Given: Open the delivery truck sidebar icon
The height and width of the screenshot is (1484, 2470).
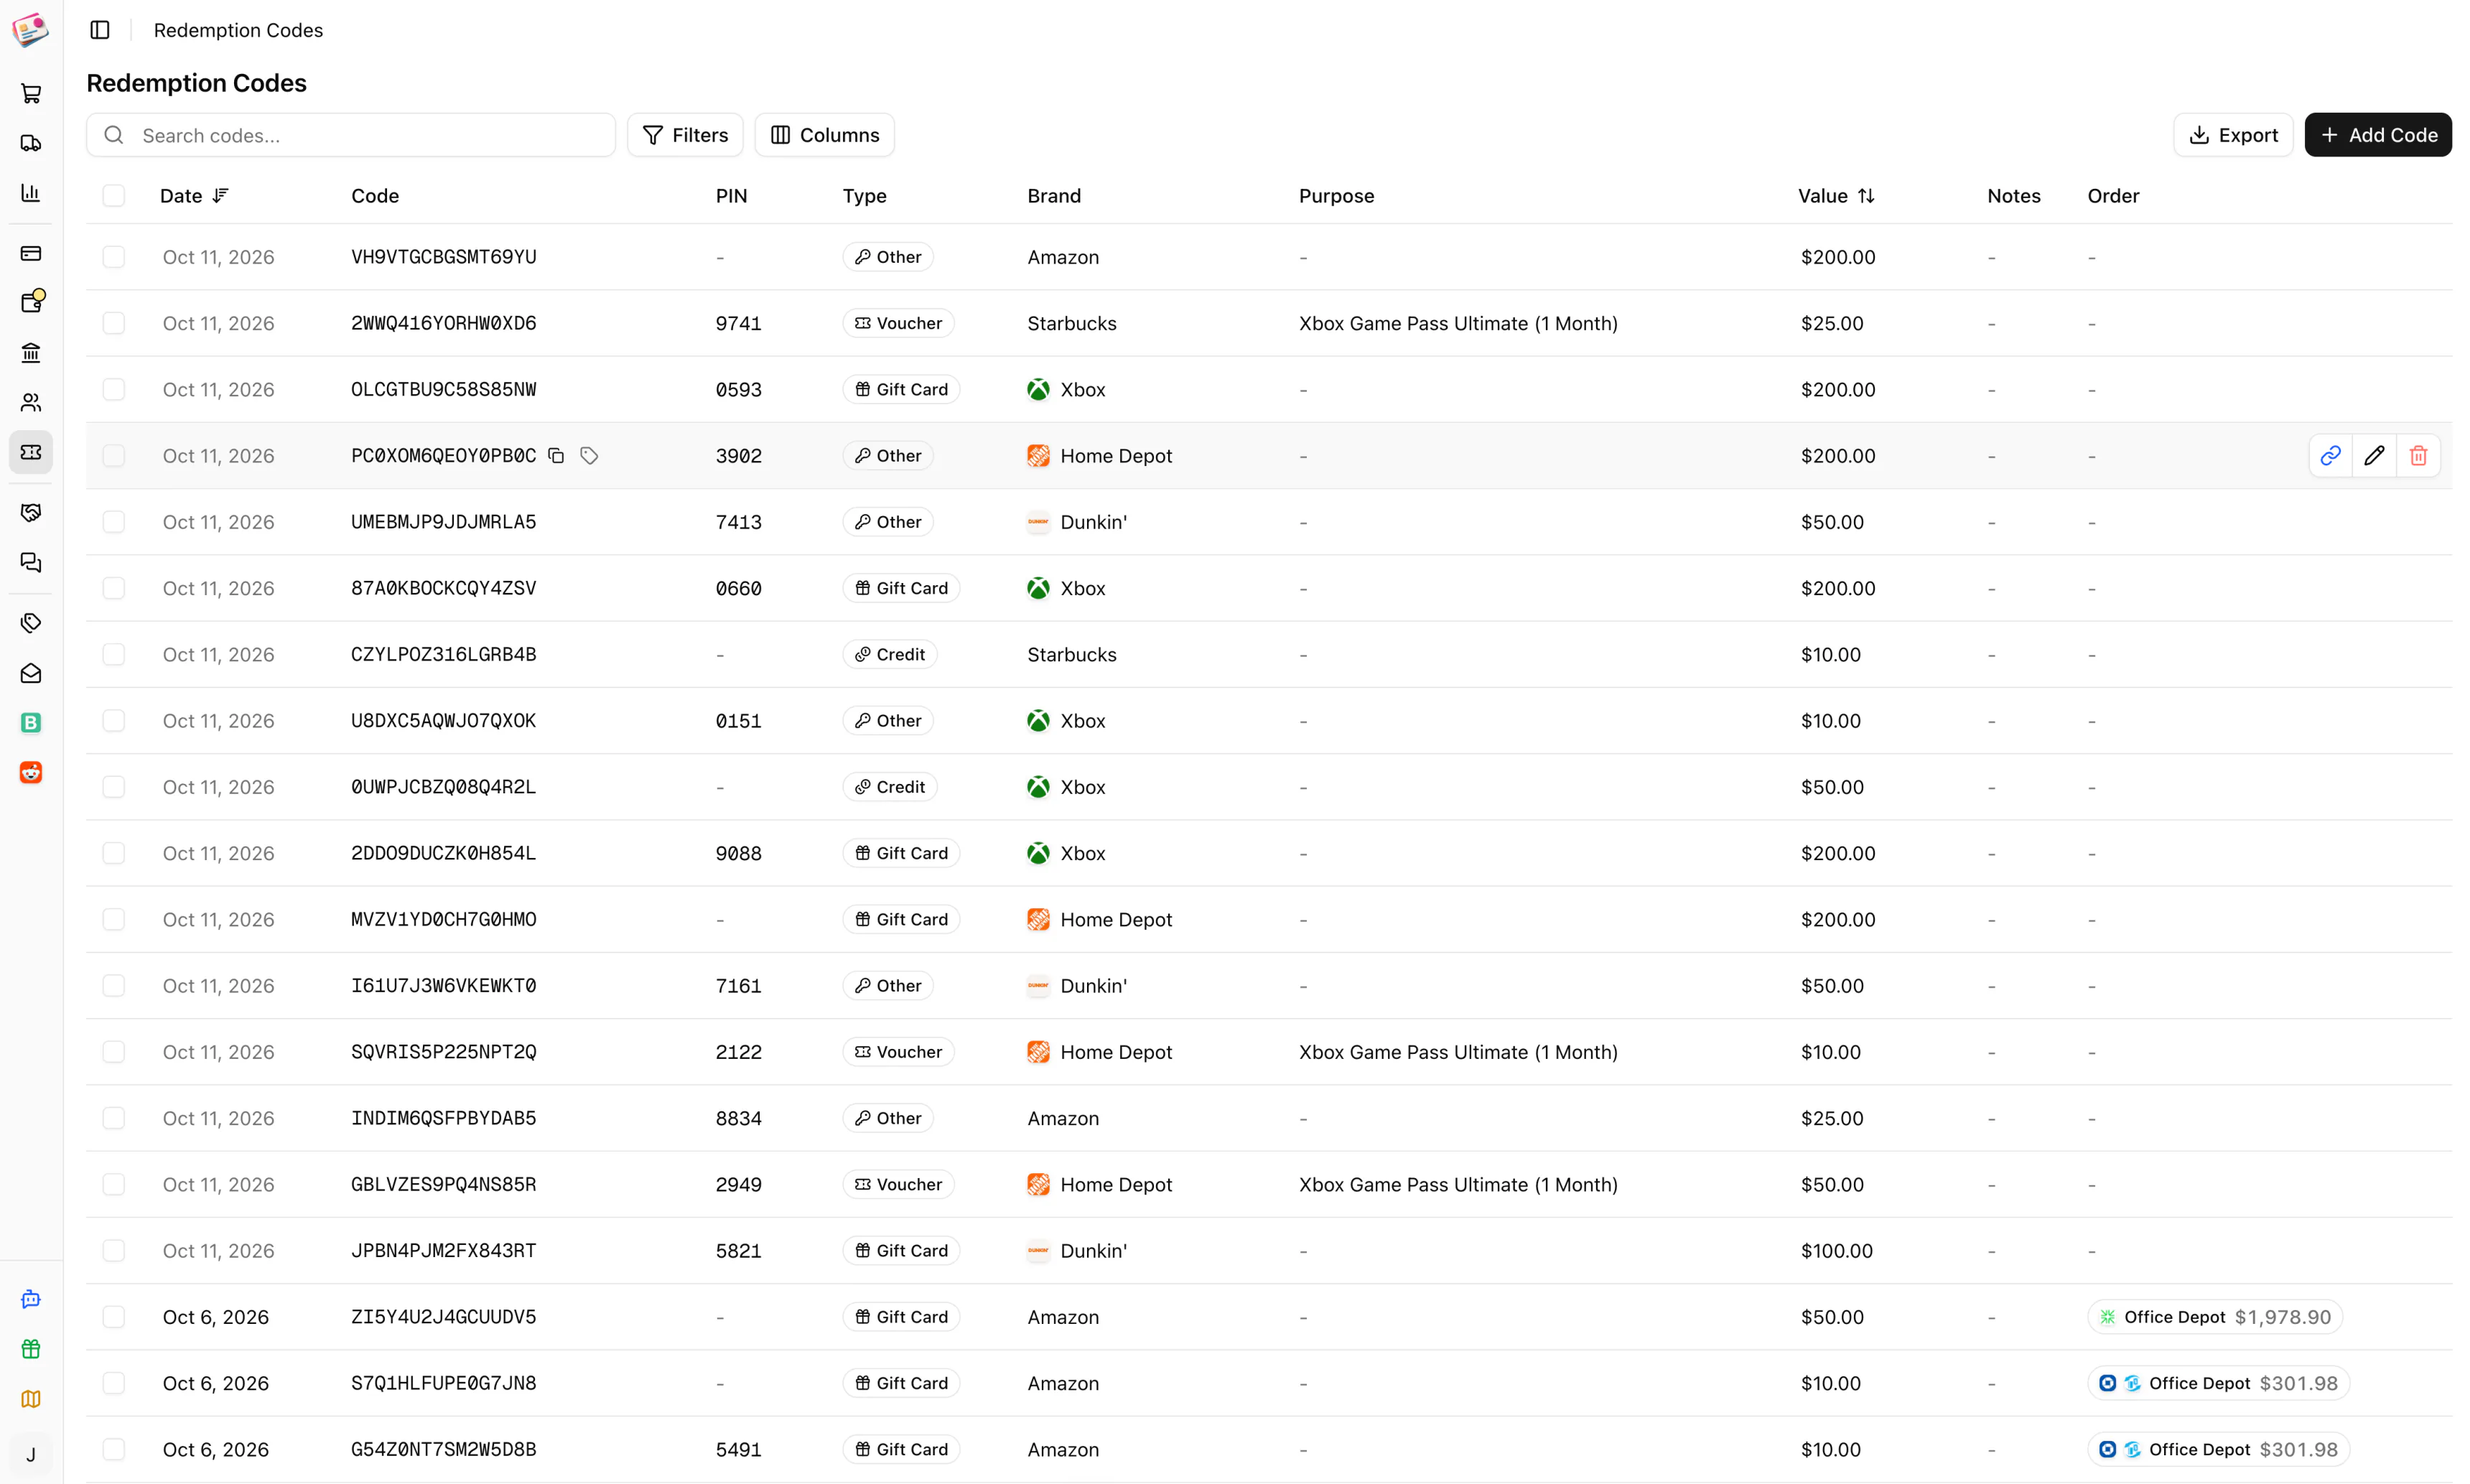Looking at the screenshot, I should [31, 143].
